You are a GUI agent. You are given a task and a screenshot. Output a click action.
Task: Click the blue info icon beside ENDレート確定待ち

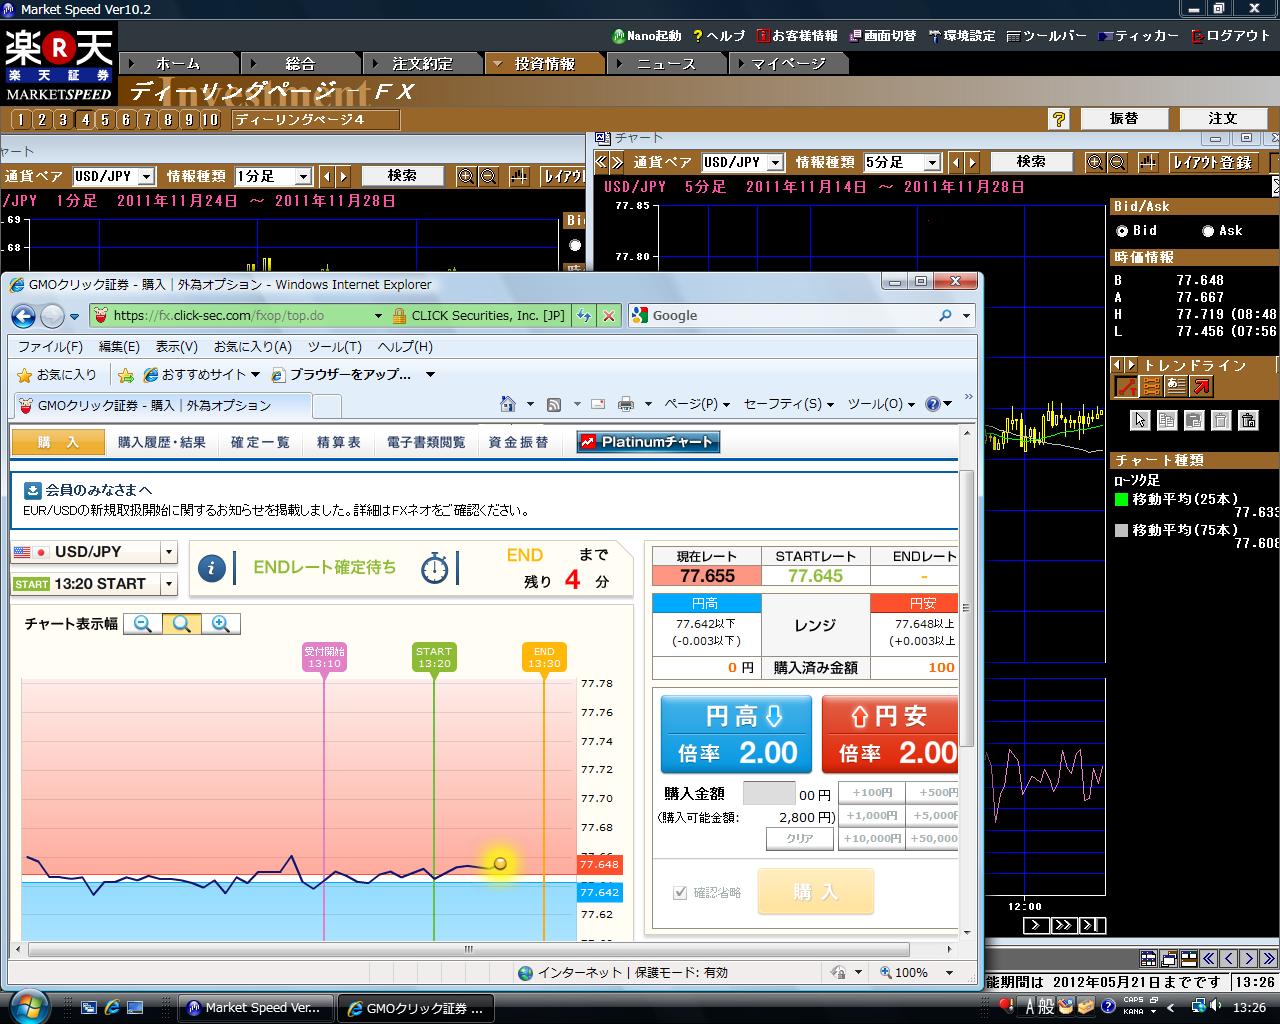(x=210, y=568)
